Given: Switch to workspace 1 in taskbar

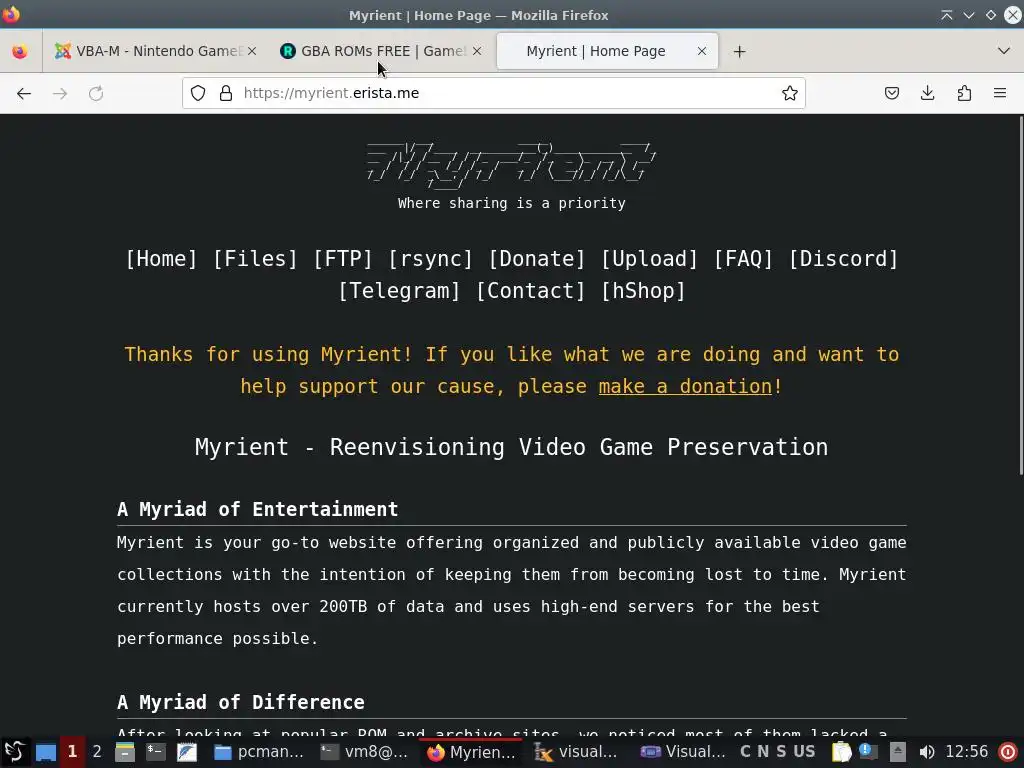Looking at the screenshot, I should pos(72,752).
